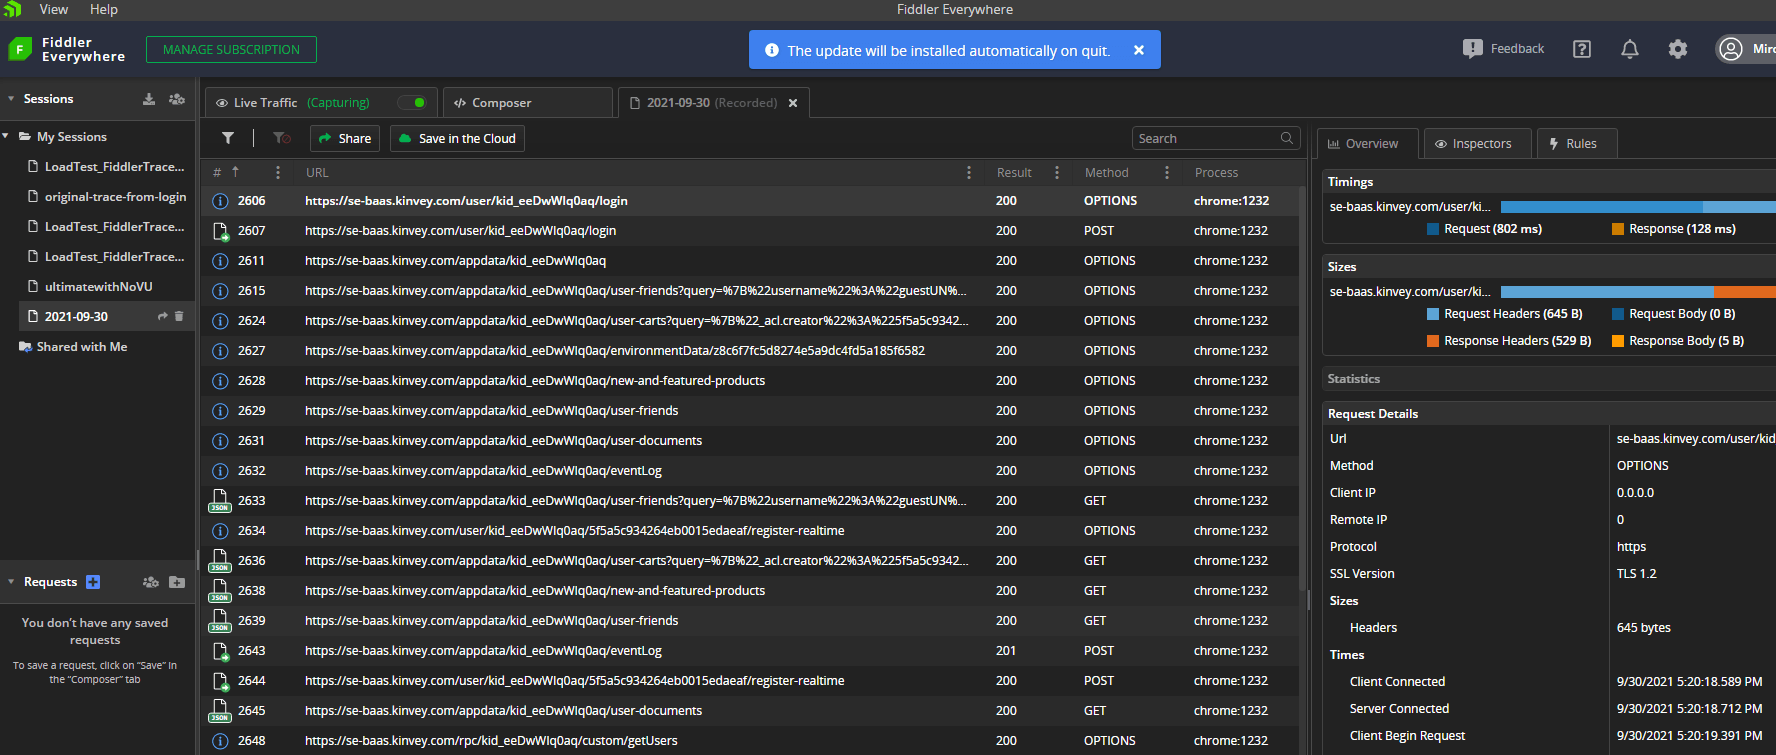Open the notifications bell icon
This screenshot has height=755, width=1776.
pos(1630,49)
